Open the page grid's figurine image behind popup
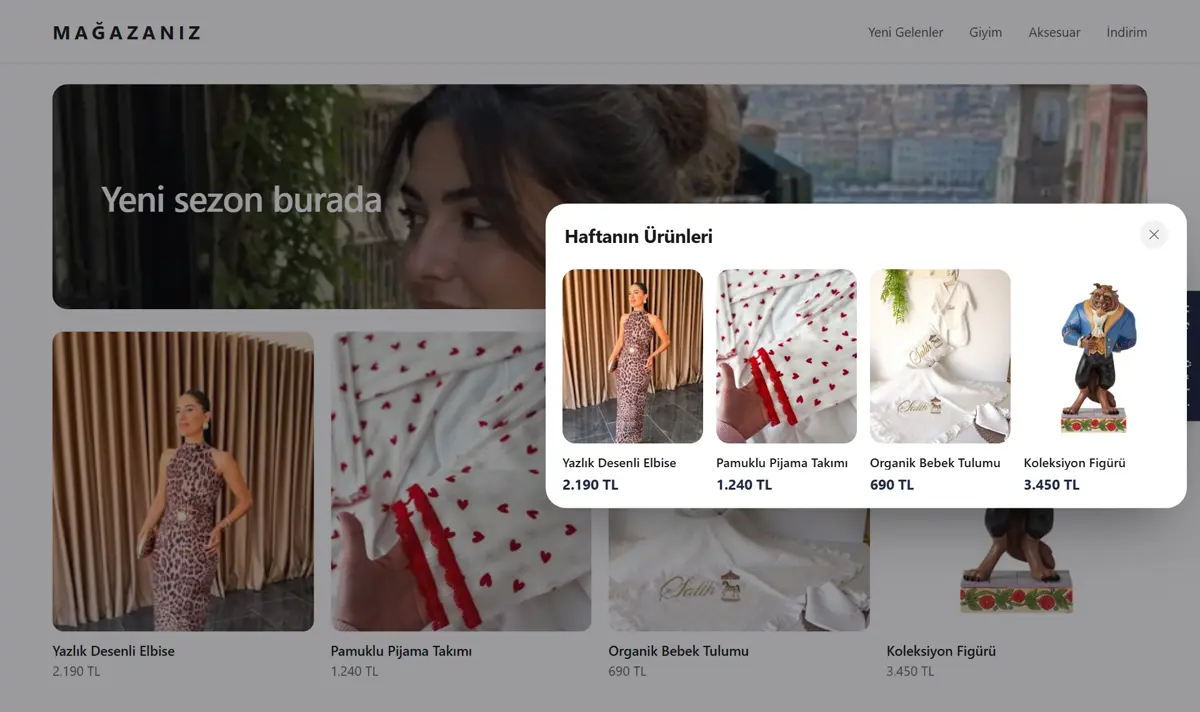Screen dimensions: 1200x712 1017,569
